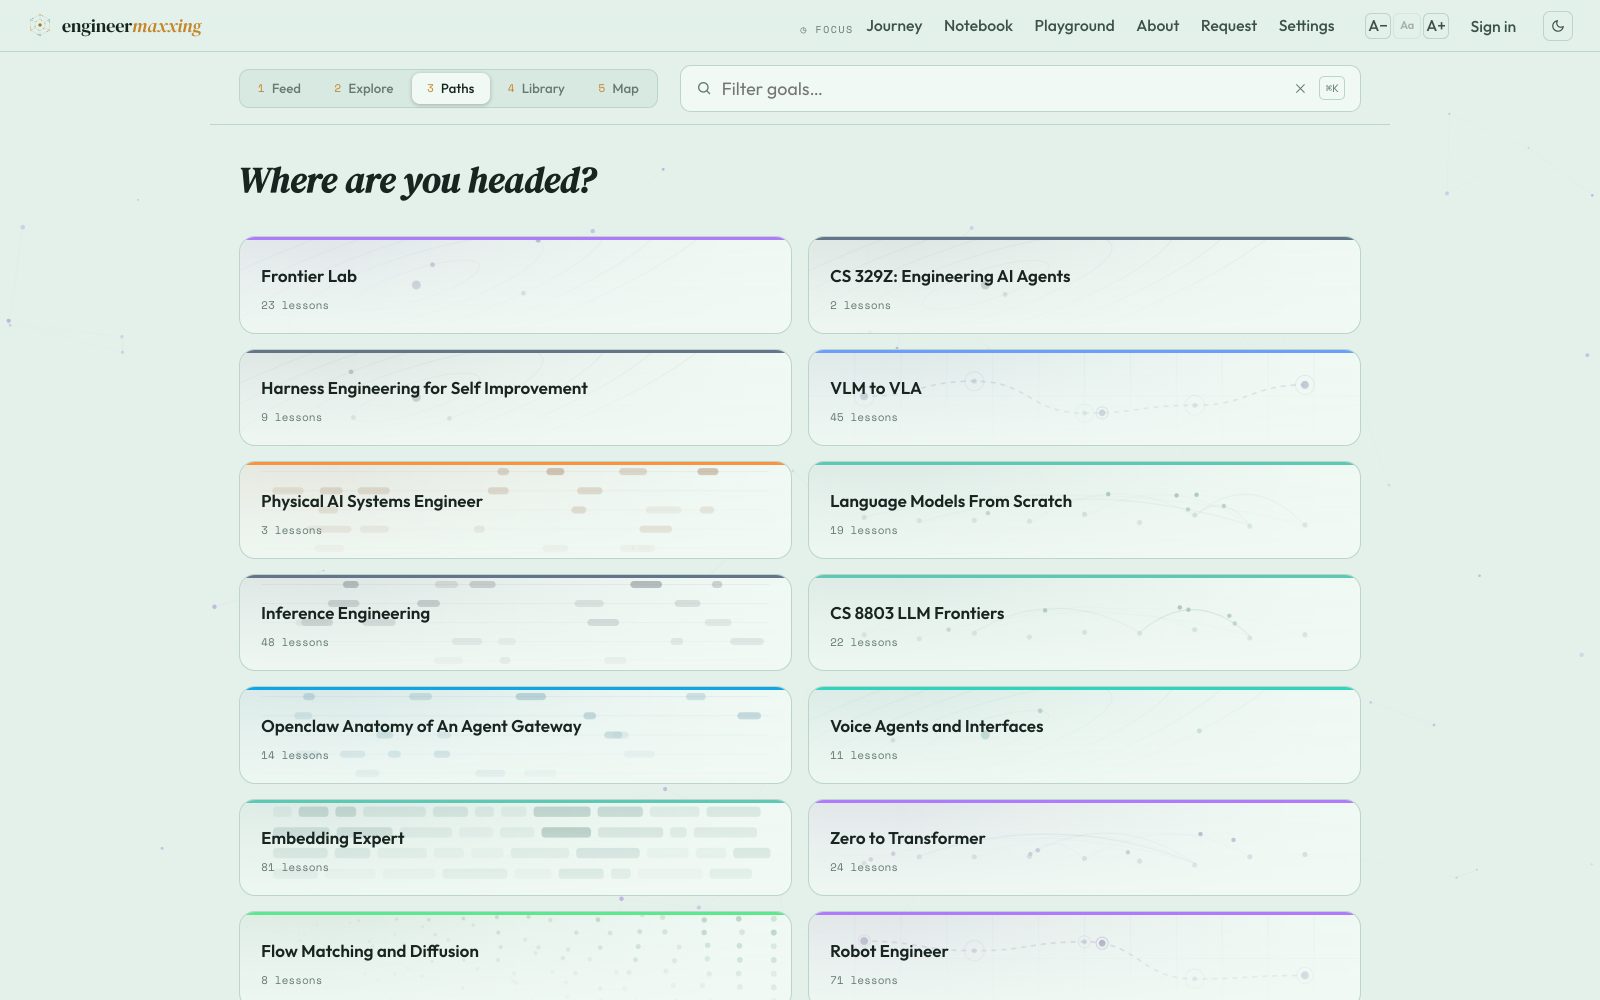Select the Physical AI Systems Engineer card
The height and width of the screenshot is (1000, 1600).
(x=515, y=510)
